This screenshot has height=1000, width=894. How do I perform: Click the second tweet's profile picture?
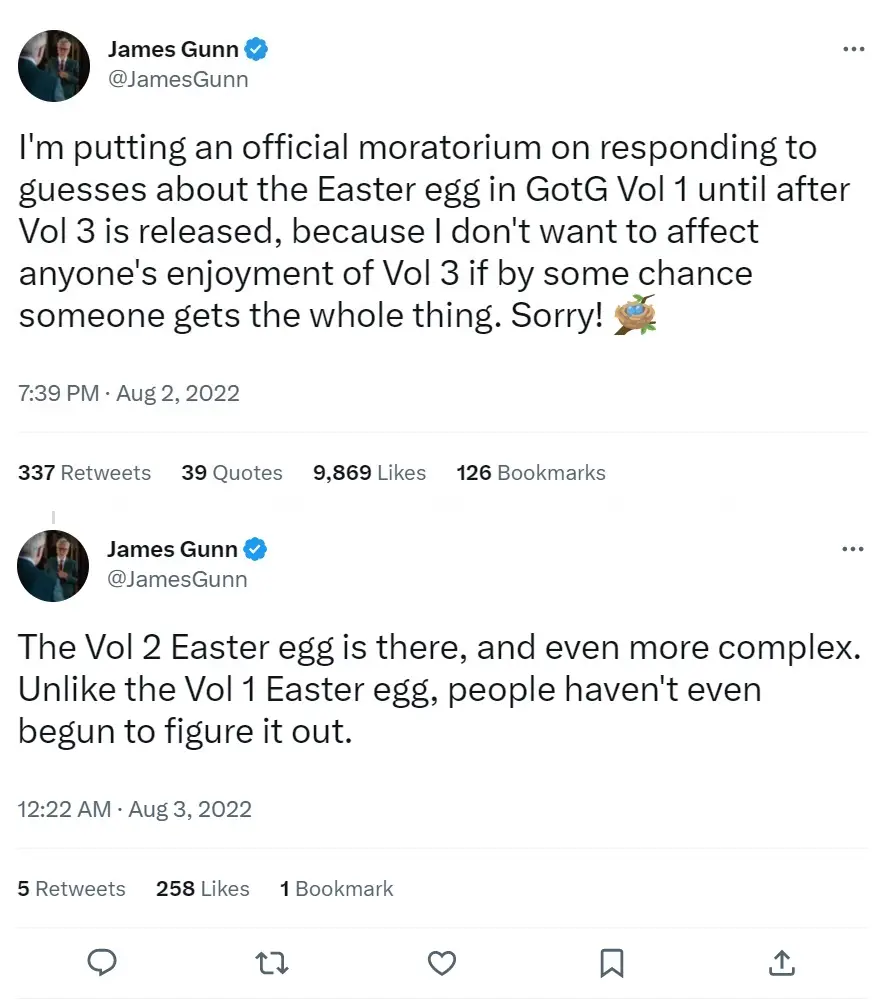(x=53, y=566)
